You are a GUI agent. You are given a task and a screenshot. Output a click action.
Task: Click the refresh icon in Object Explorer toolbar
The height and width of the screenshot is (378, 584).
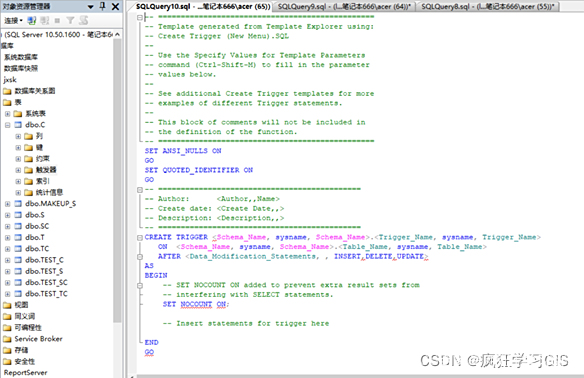[84, 20]
